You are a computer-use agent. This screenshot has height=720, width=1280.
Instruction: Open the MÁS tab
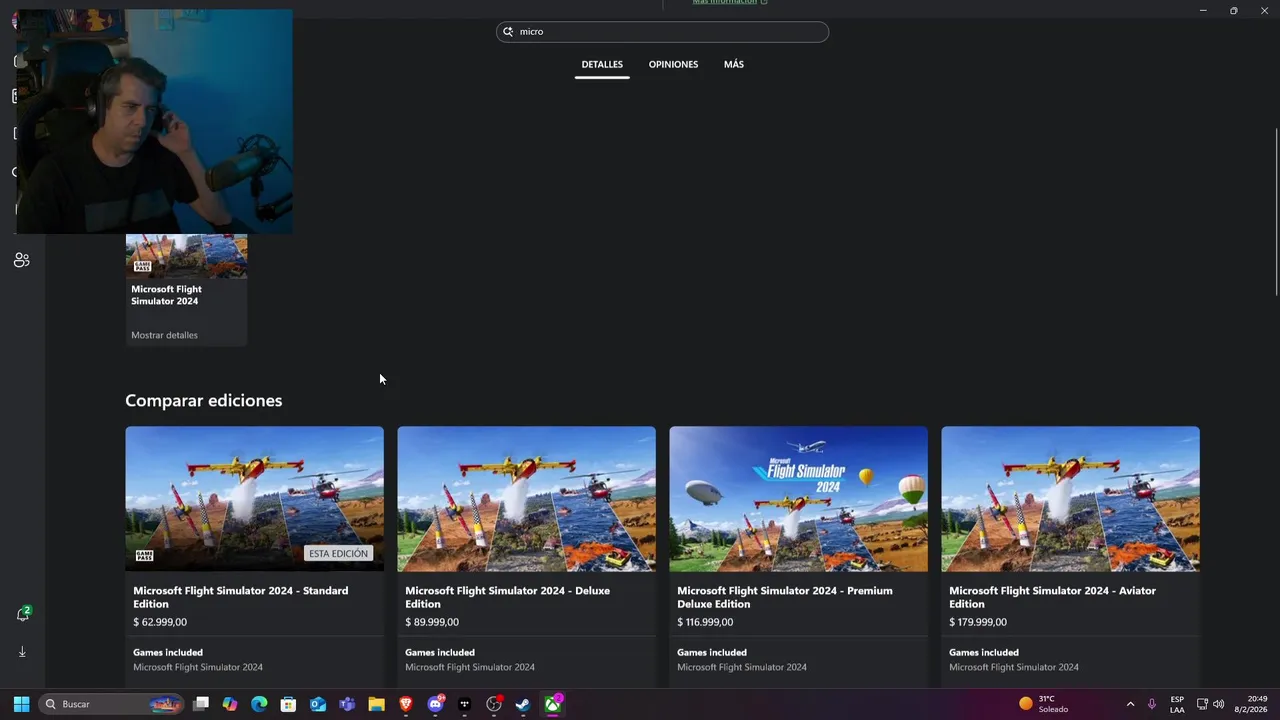(x=734, y=64)
